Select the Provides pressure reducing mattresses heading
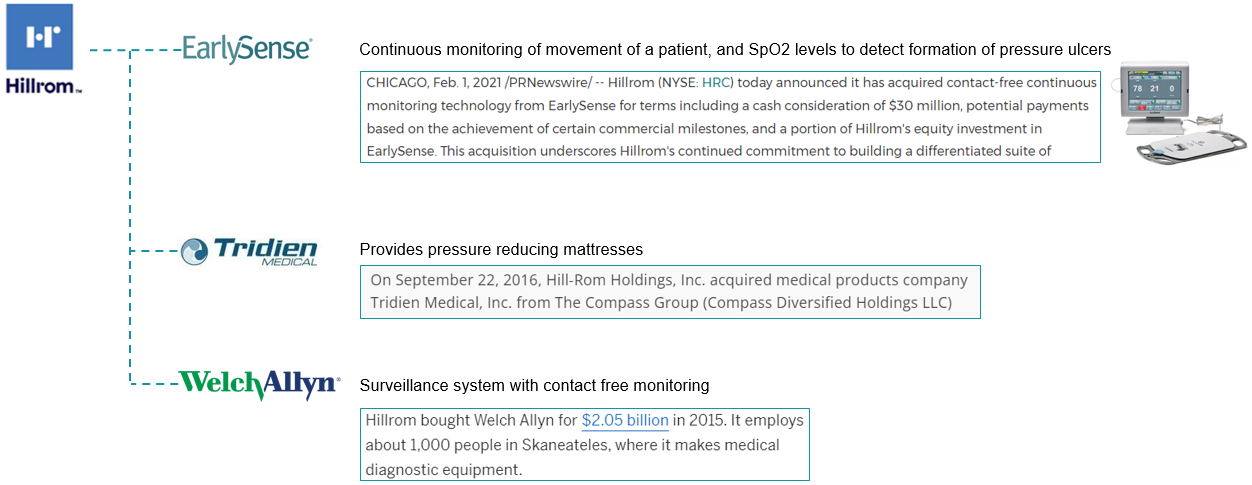 pos(501,249)
